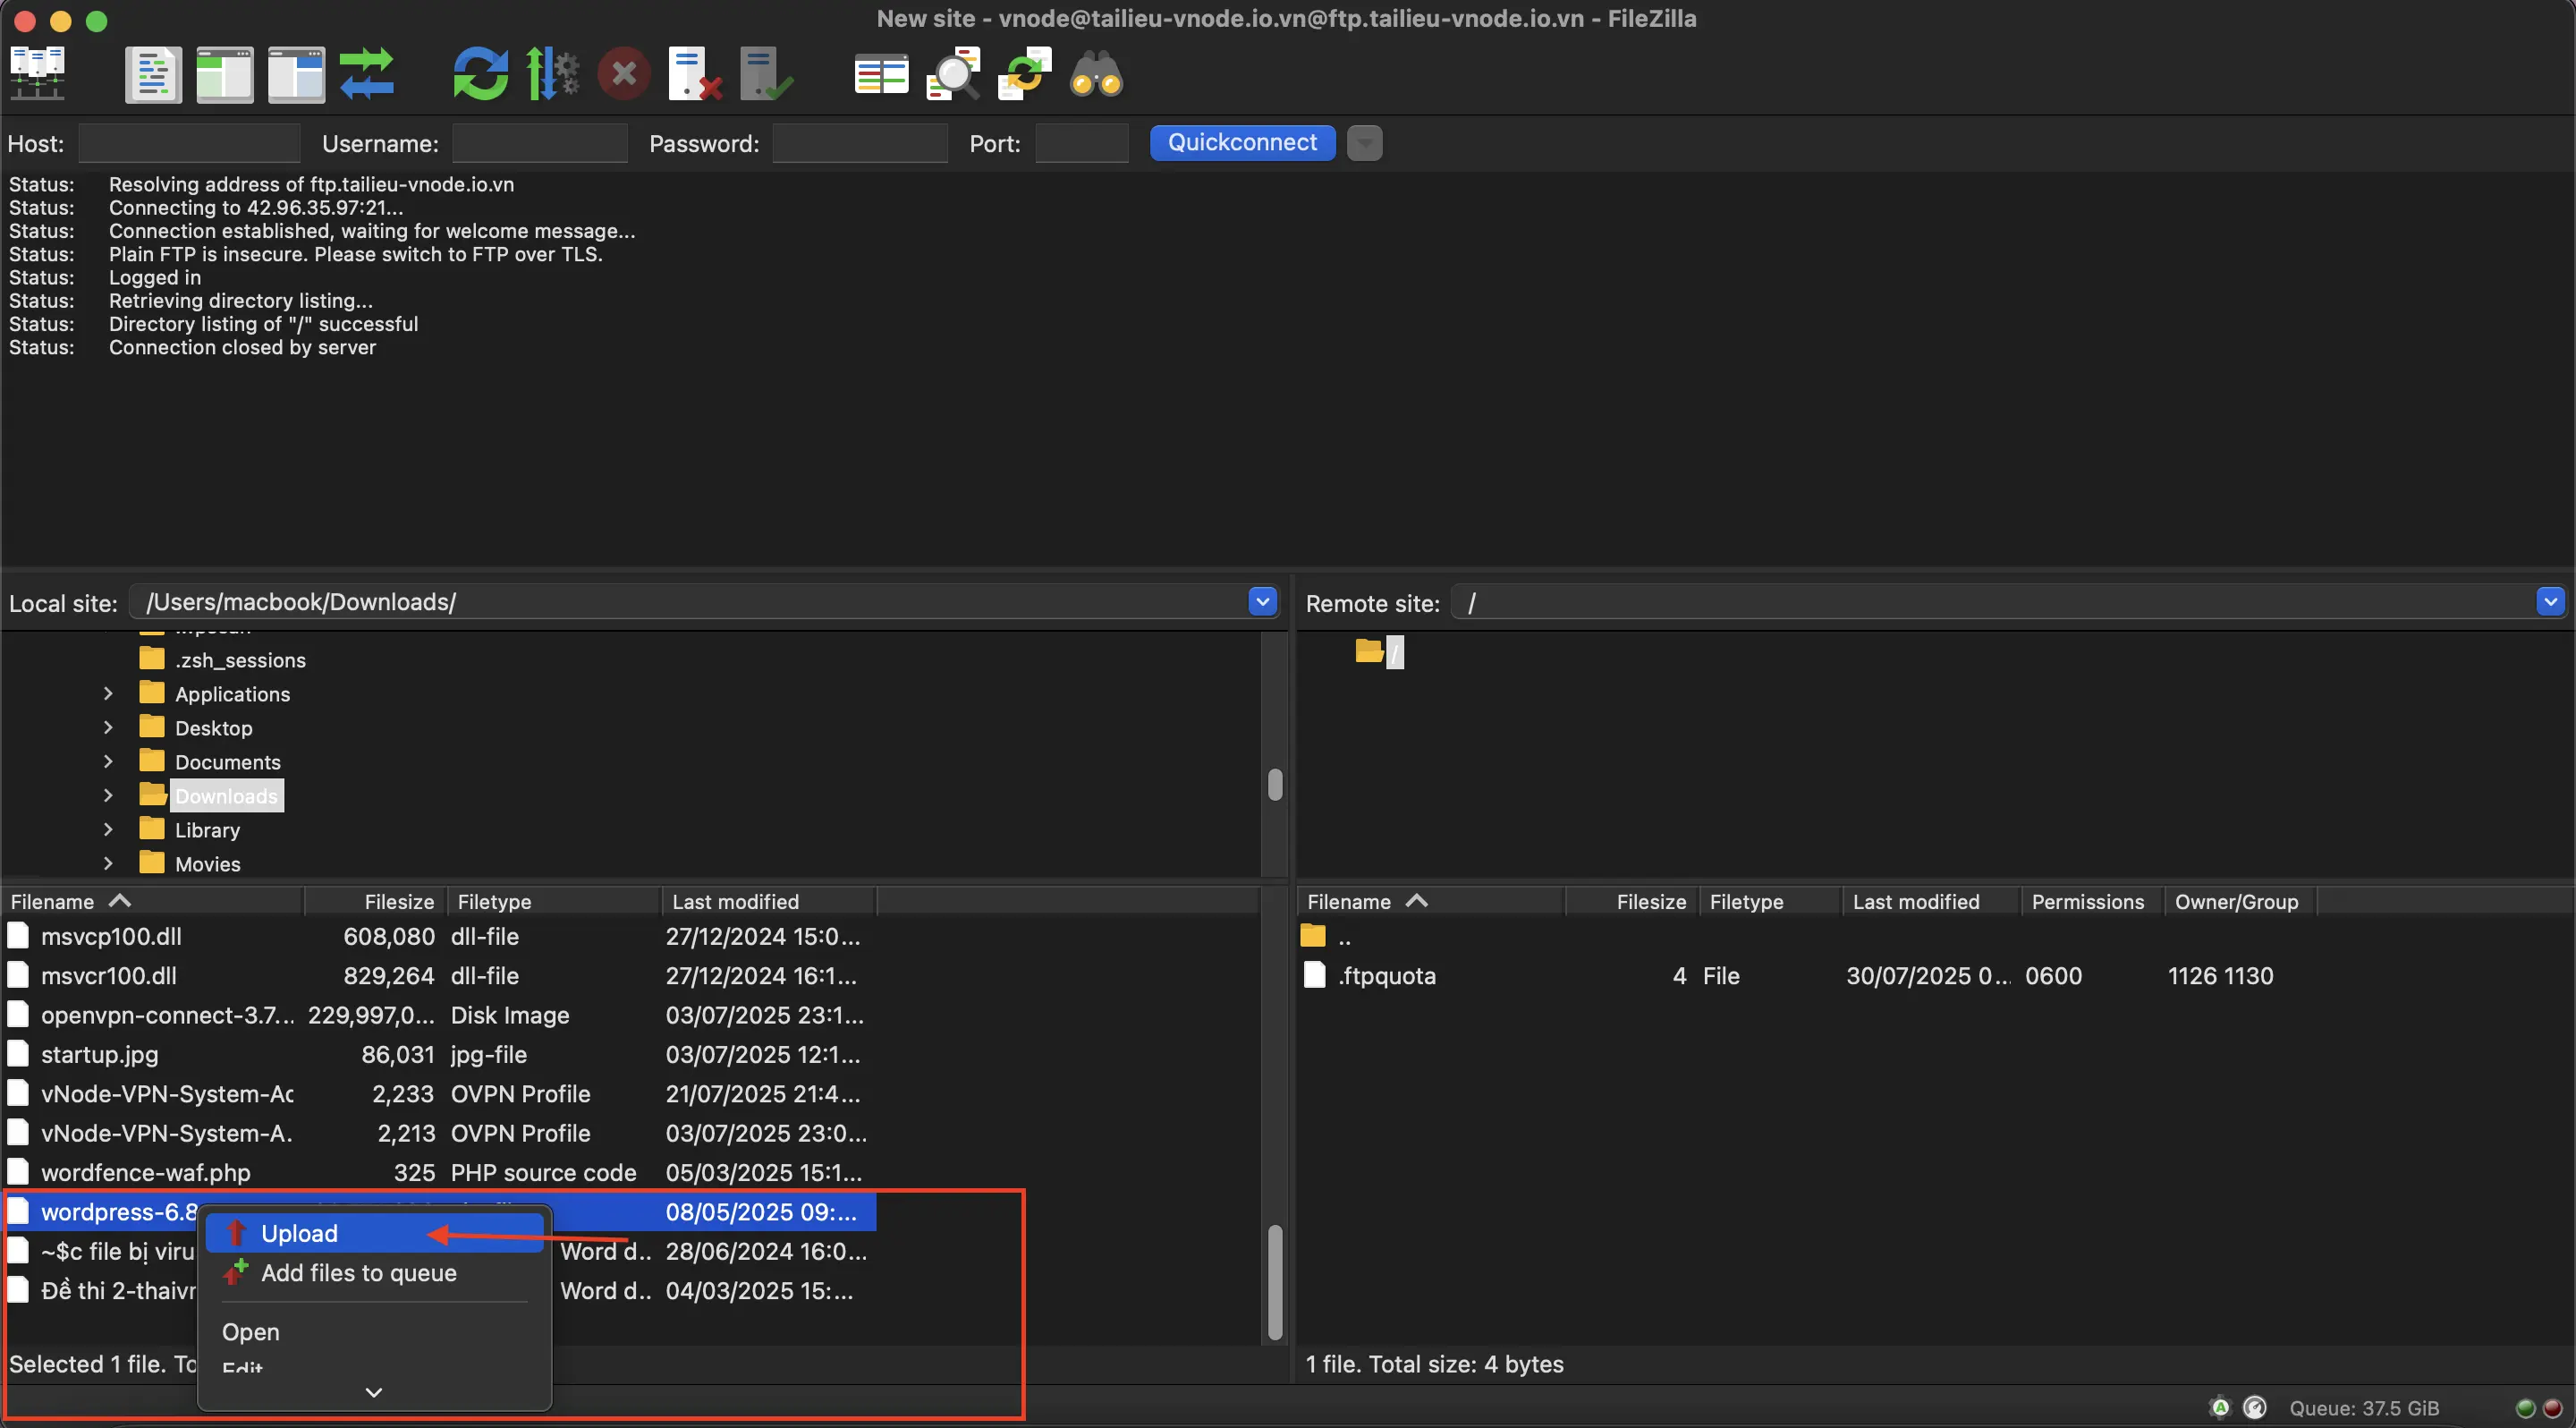Disconnect from the current server
The width and height of the screenshot is (2576, 1428).
tap(695, 74)
